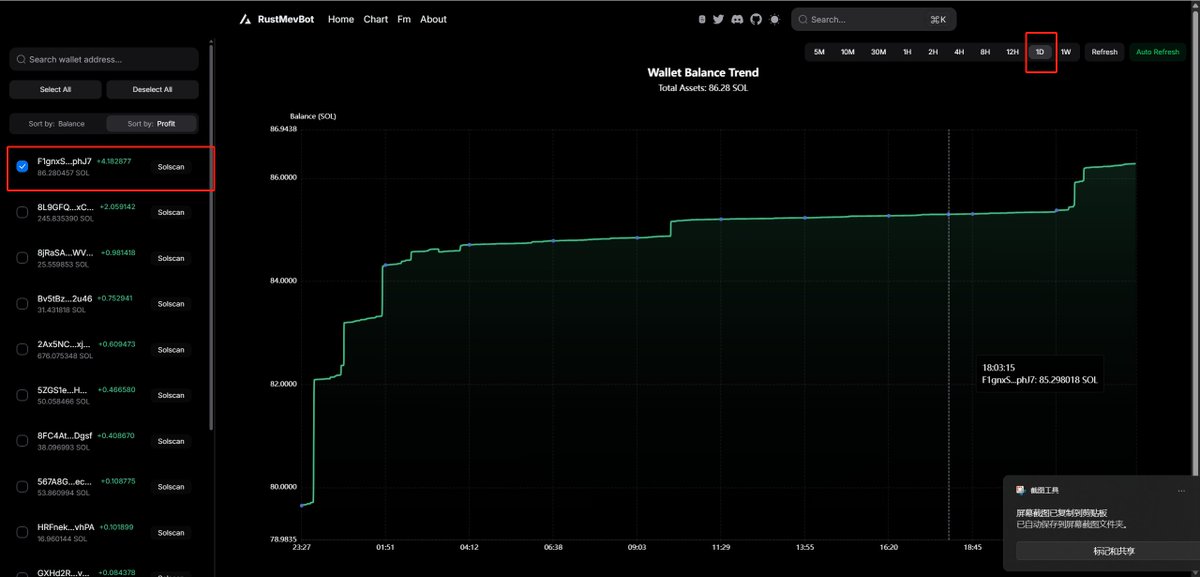Screen dimensions: 1200x577
Task: Open the GitHub link icon in header
Action: point(755,19)
